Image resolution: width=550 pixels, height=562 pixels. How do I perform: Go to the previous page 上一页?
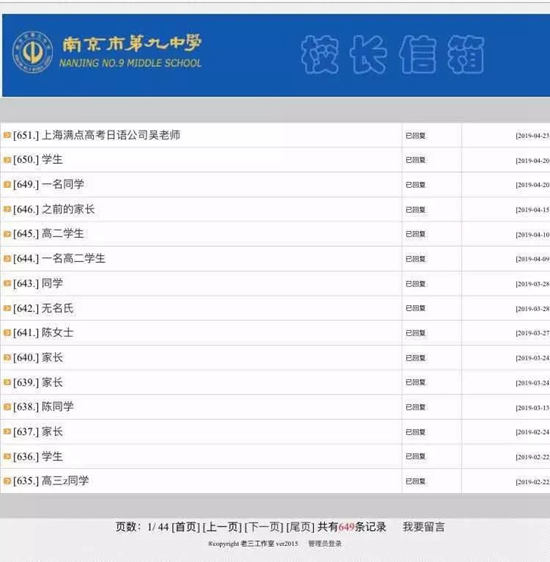[222, 527]
